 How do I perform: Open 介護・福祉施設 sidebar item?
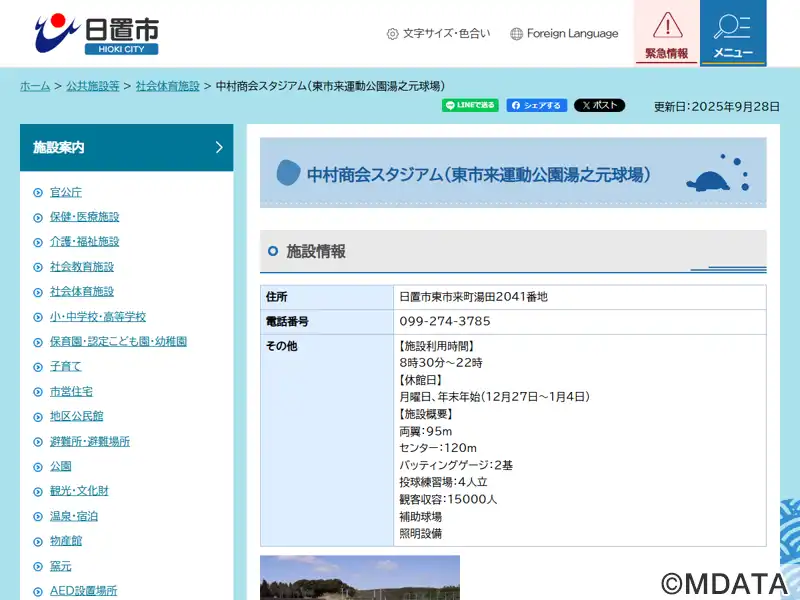84,242
